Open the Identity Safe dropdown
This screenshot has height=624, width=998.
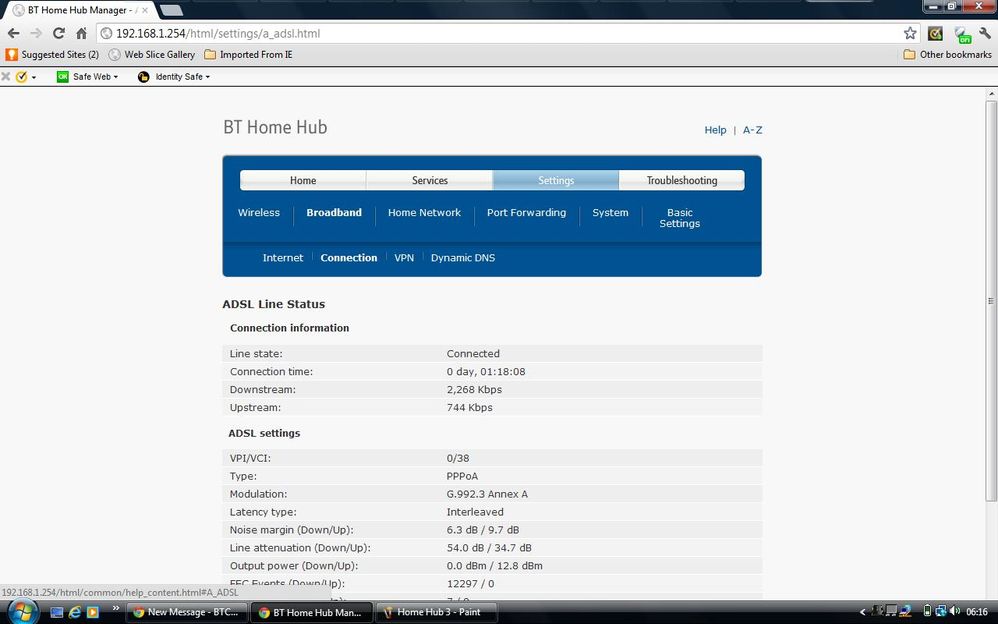[174, 76]
